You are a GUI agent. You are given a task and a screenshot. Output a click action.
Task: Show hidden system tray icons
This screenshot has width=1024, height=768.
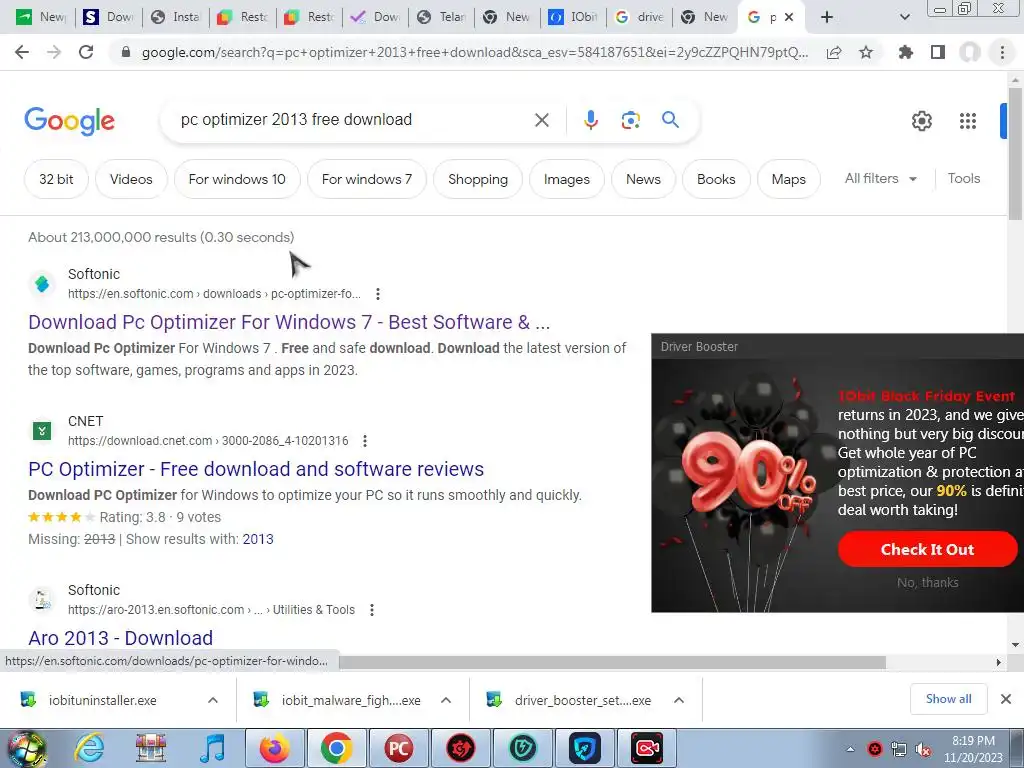tap(850, 749)
